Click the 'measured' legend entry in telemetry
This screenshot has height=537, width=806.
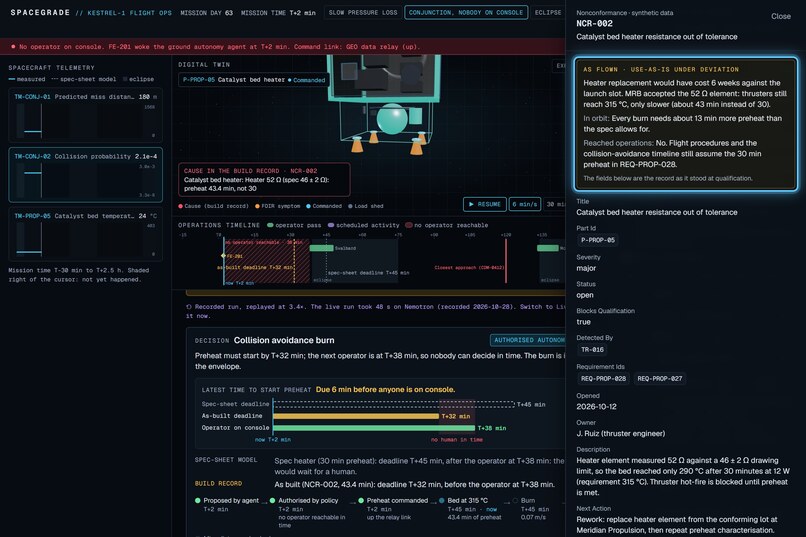[x=27, y=79]
